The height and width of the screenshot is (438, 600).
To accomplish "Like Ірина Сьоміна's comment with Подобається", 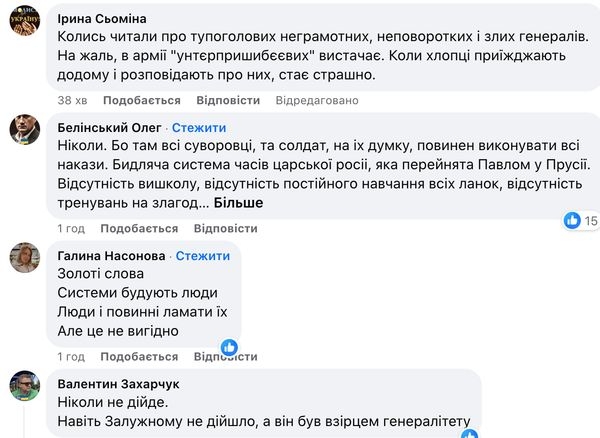I will (141, 101).
